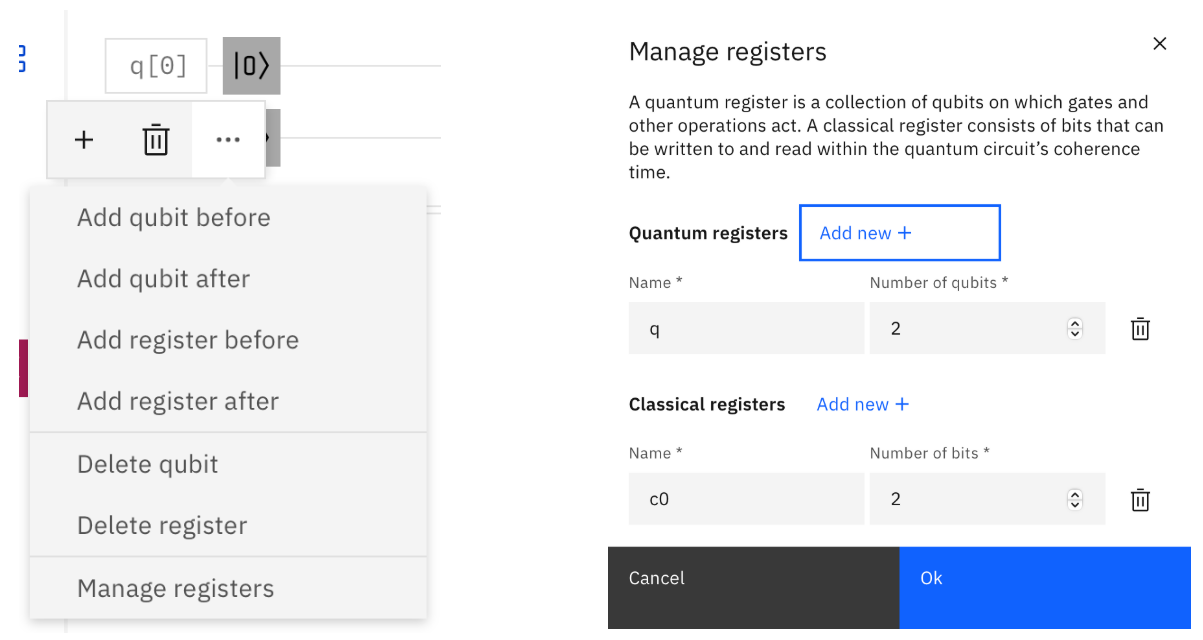
Task: Choose Delete qubit from menu
Action: point(148,464)
